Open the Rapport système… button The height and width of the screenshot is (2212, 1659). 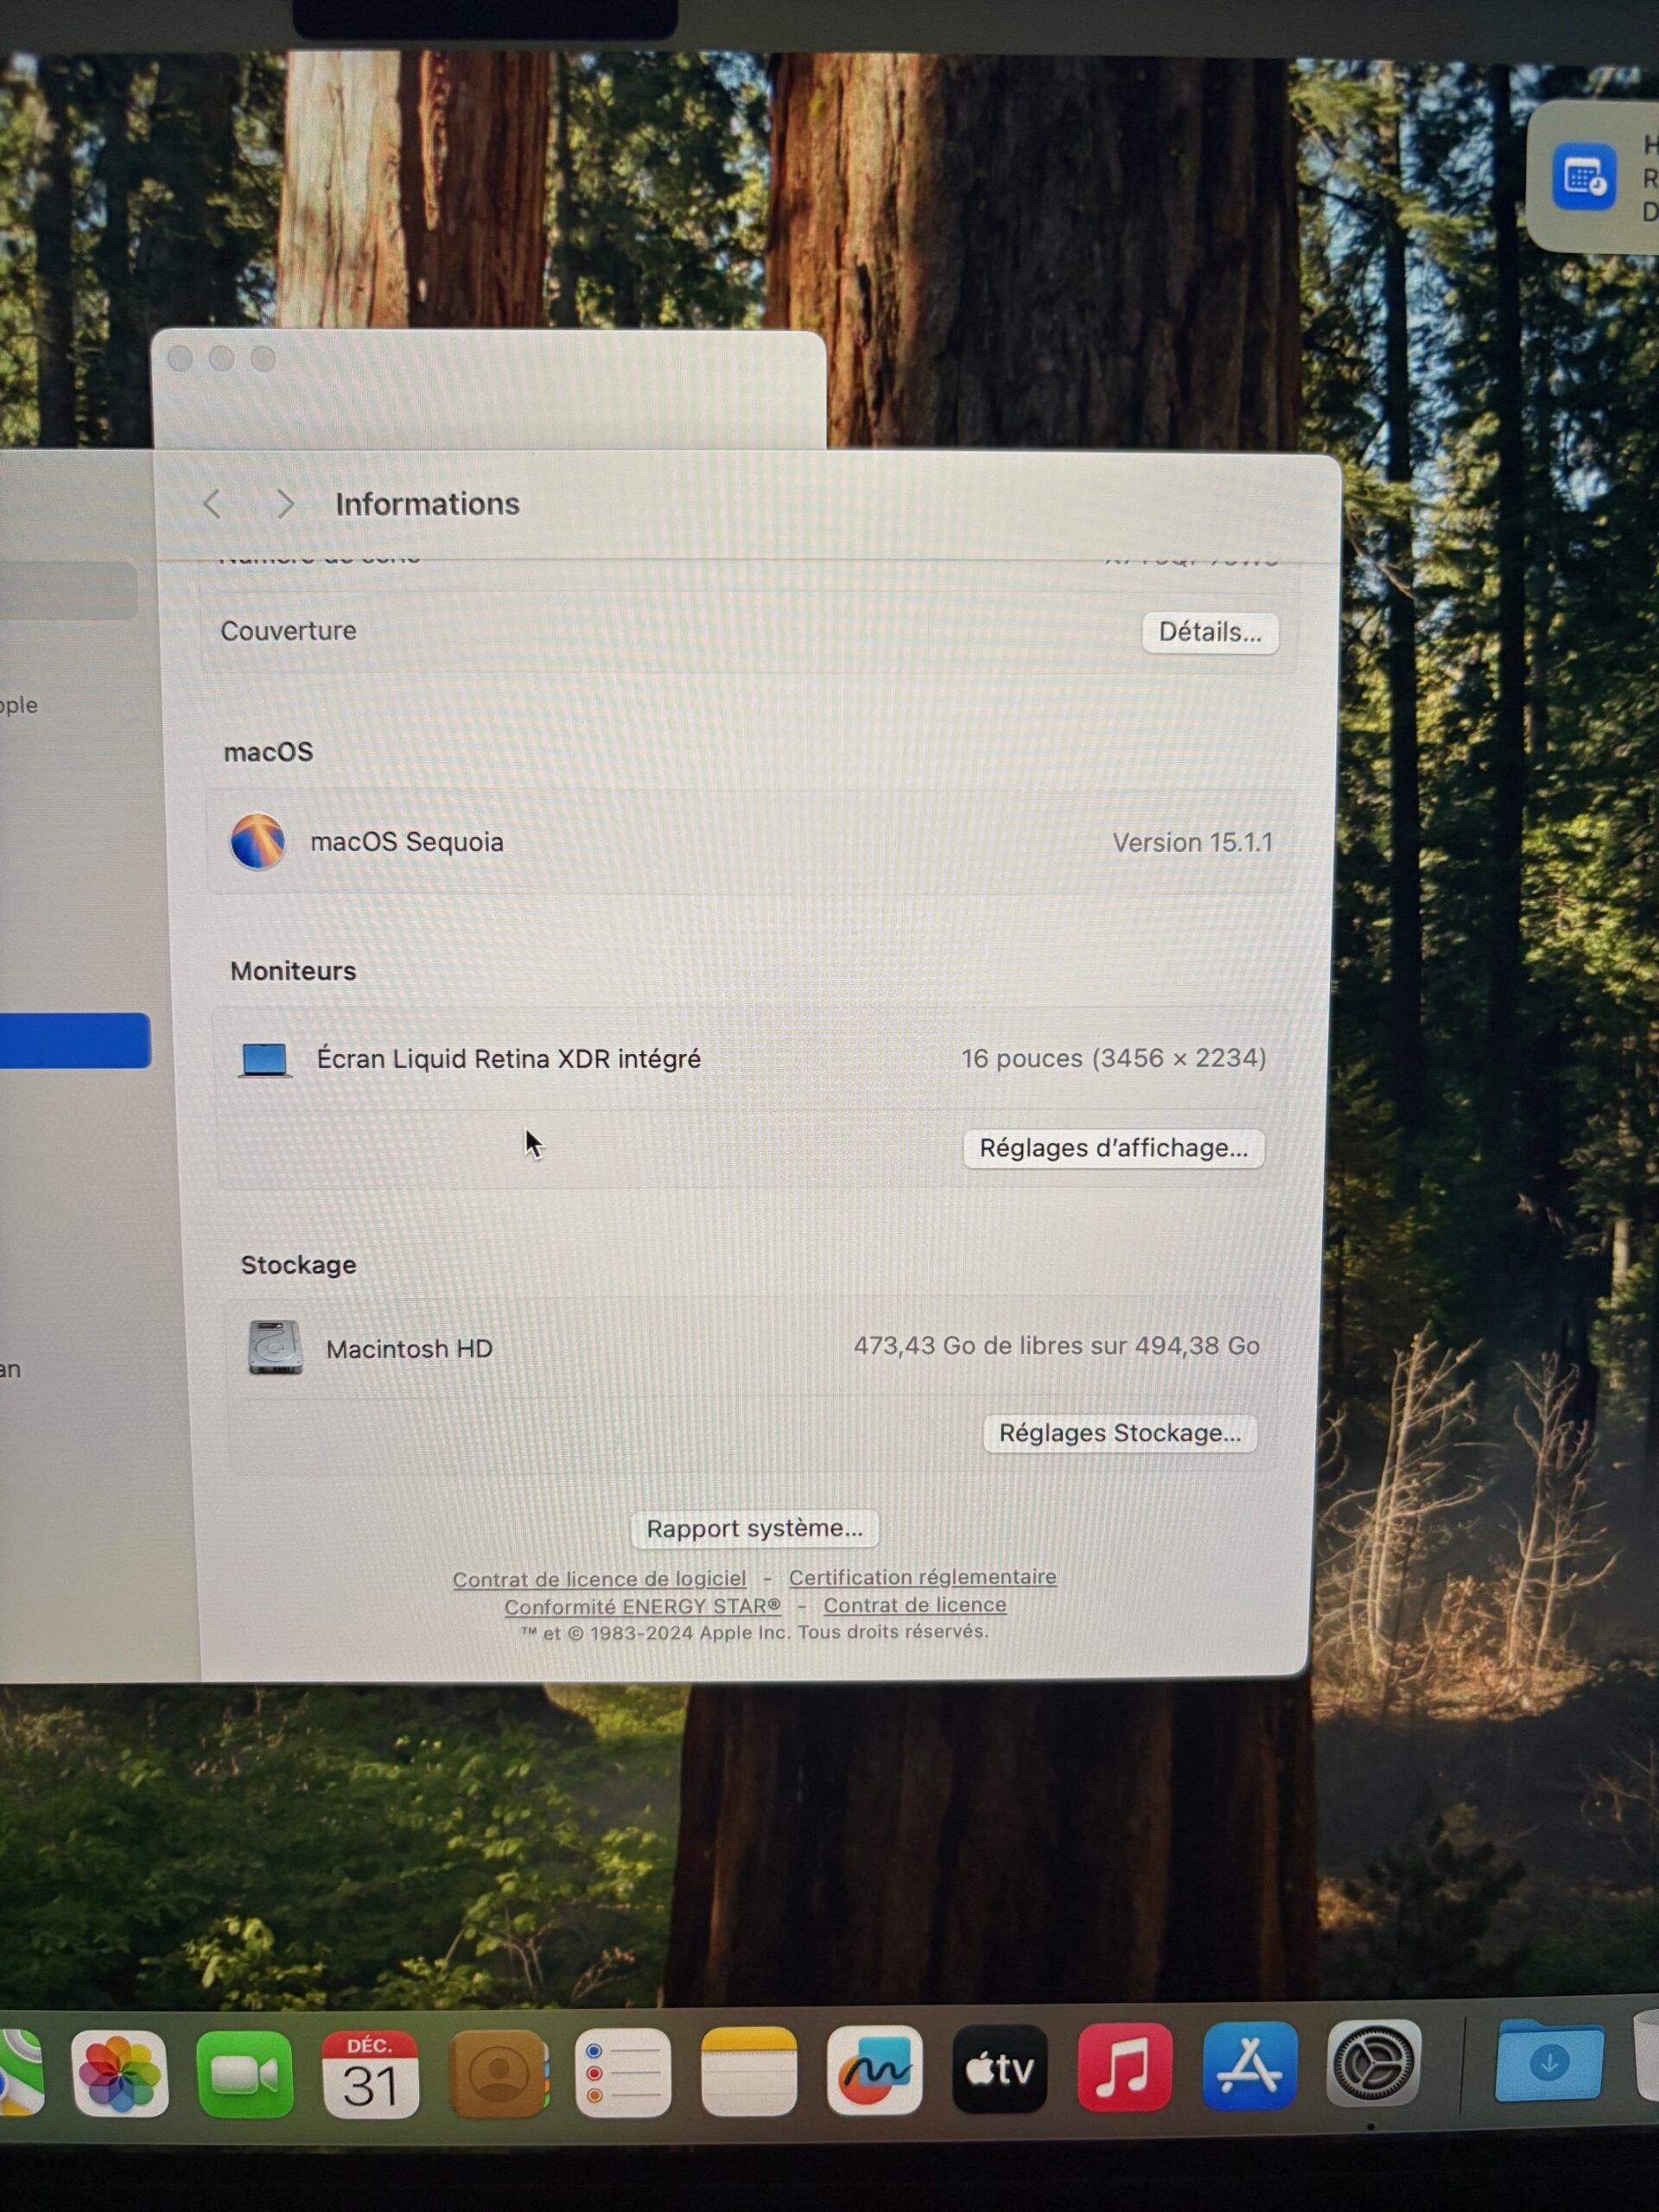tap(754, 1528)
